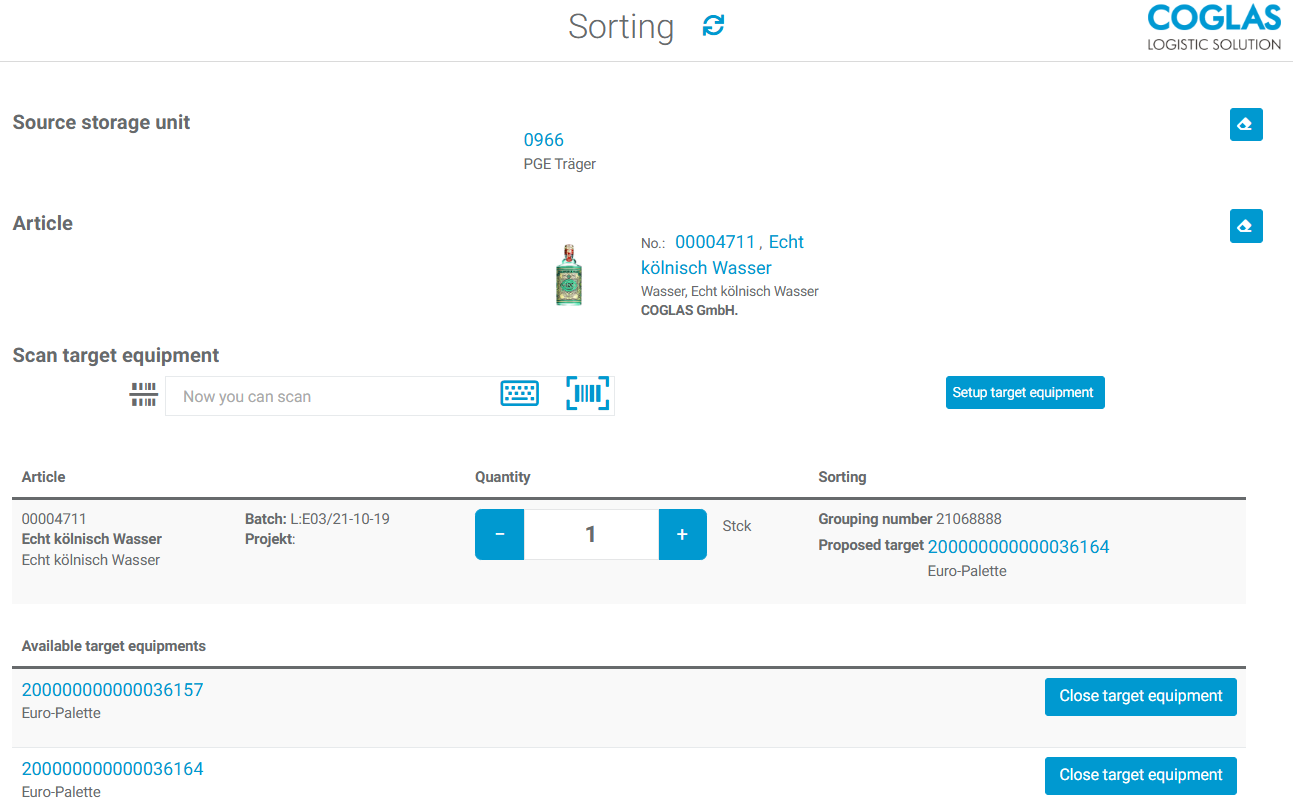The width and height of the screenshot is (1293, 802).
Task: Click Setup target equipment button
Action: 1025,392
